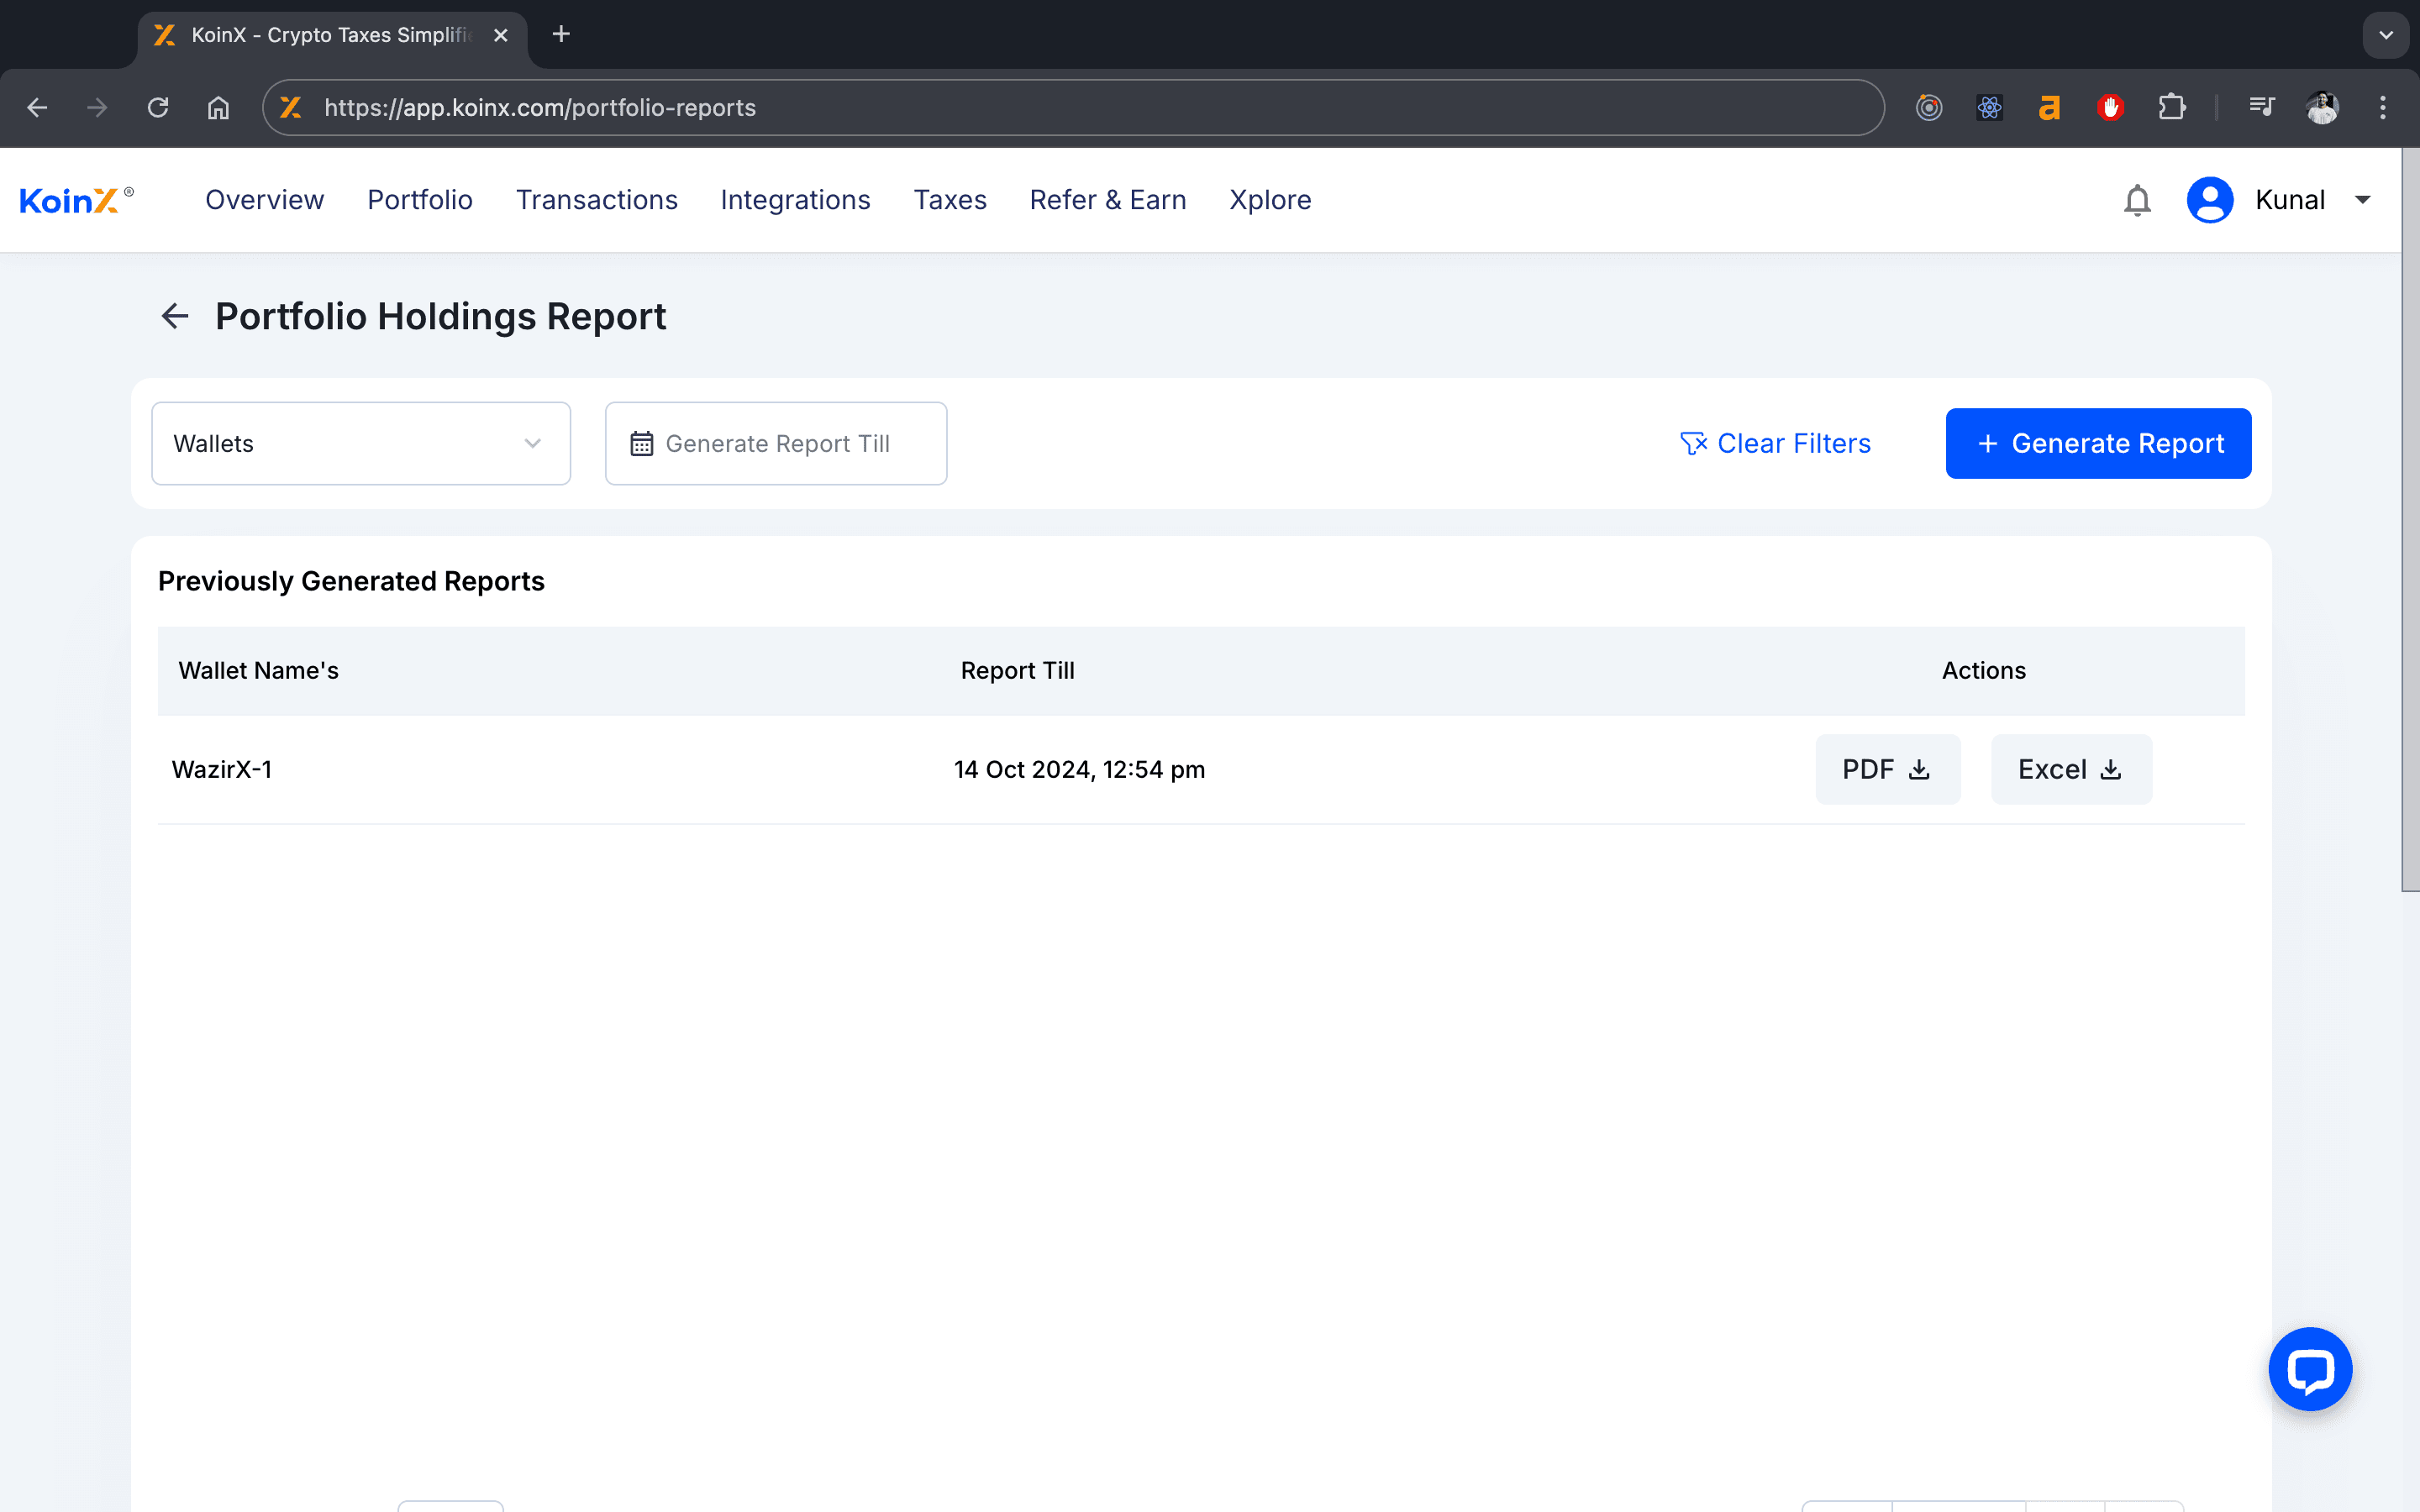Click the back arrow icon
The image size is (2420, 1512).
coord(172,315)
